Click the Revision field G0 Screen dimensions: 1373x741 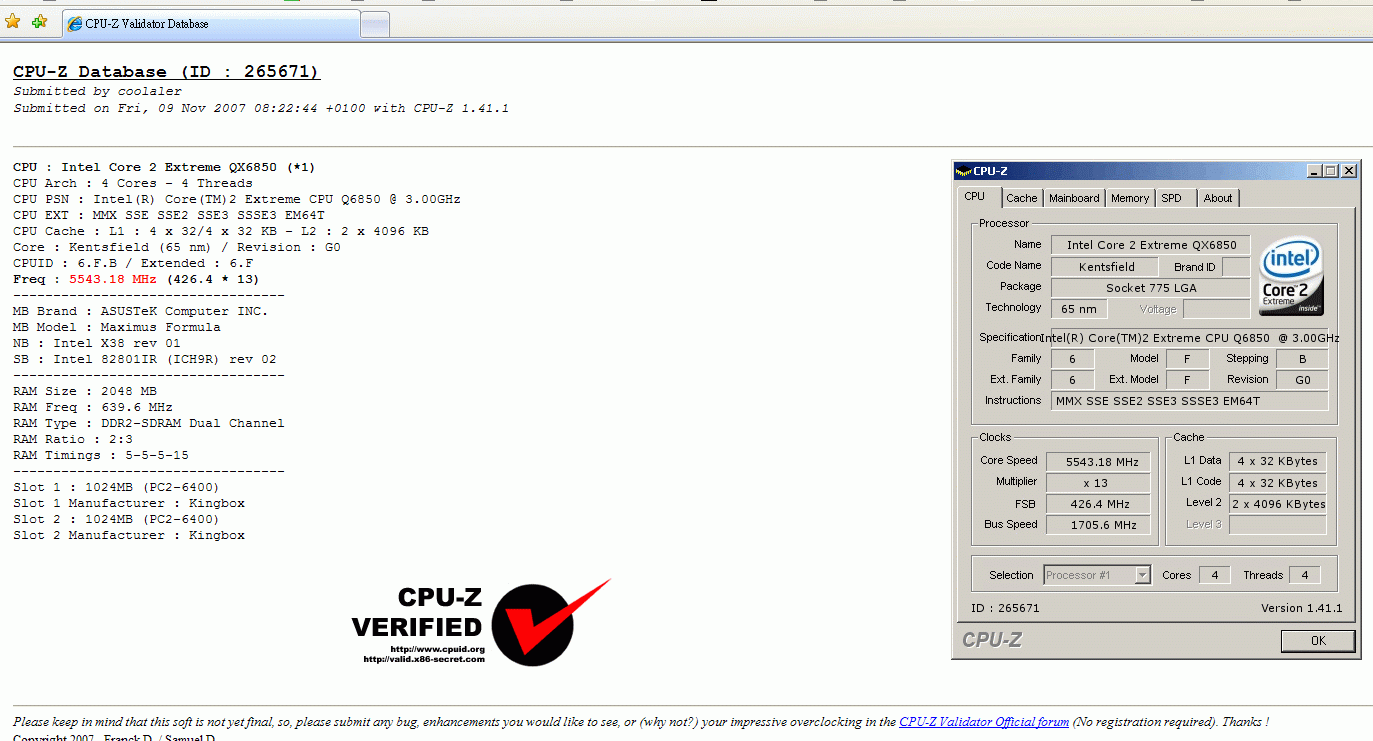1303,380
